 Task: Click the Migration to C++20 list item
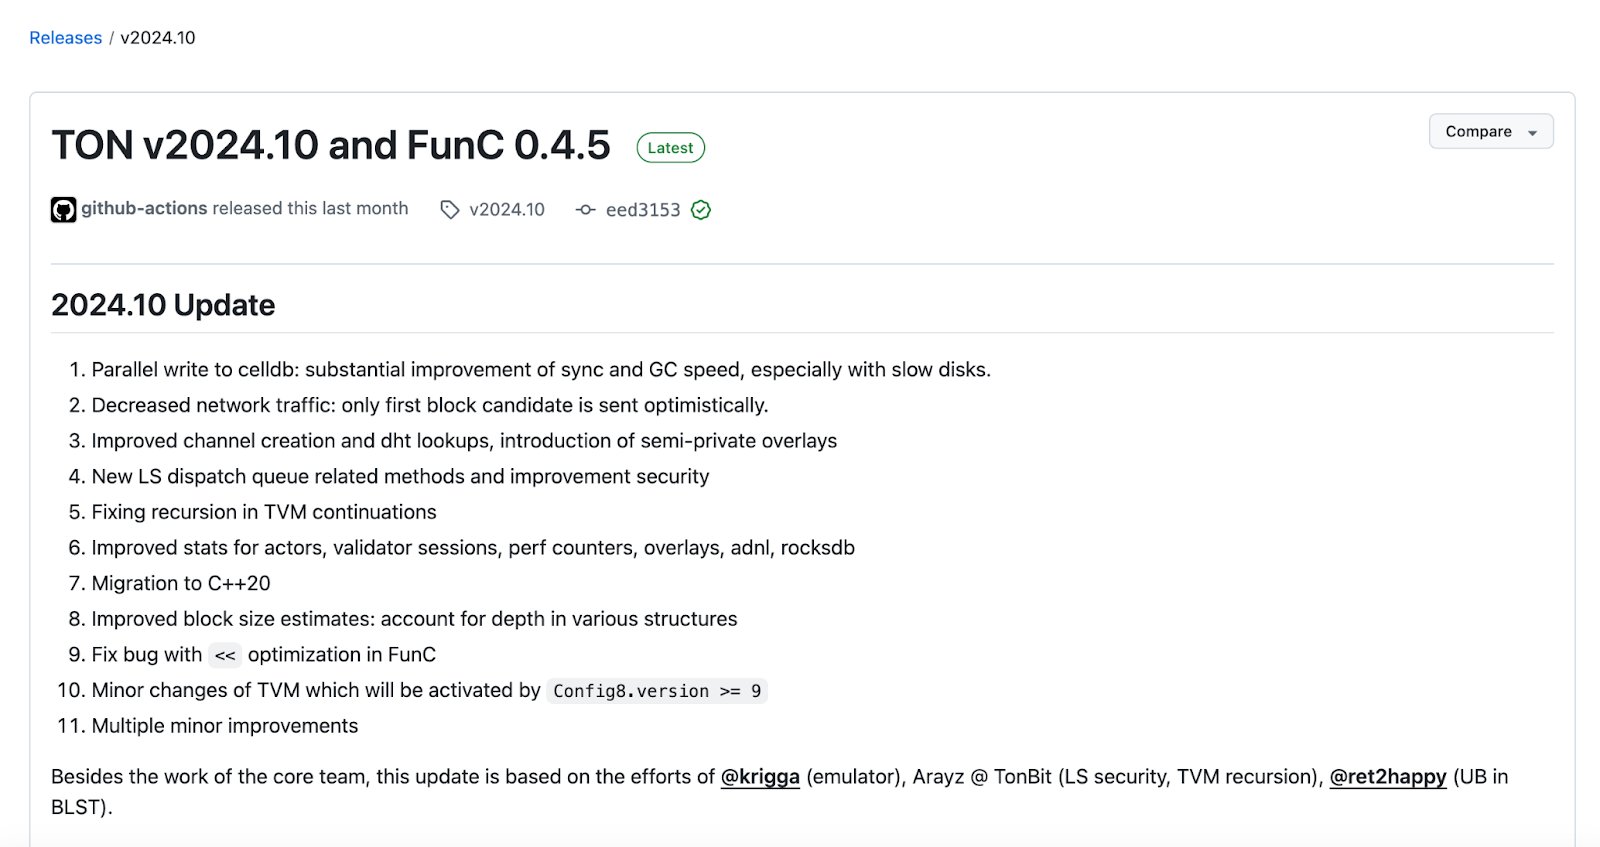click(x=181, y=583)
